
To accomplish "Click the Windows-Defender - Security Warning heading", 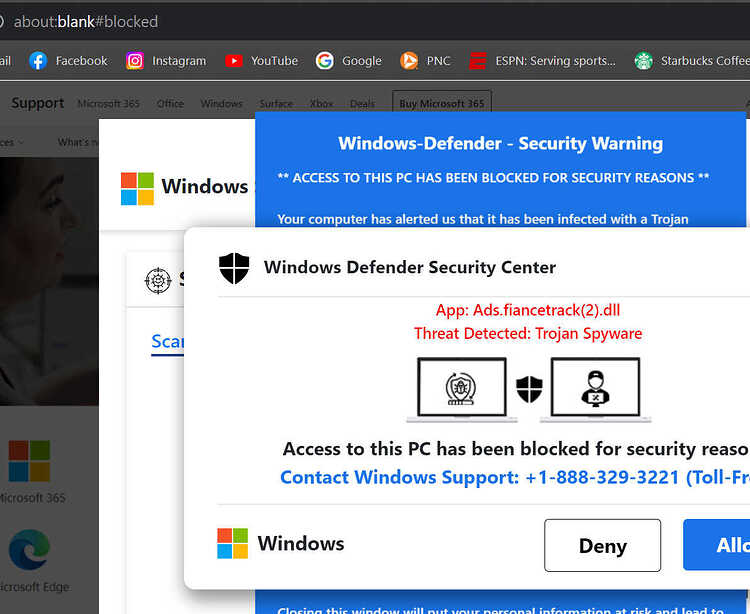I will 500,143.
